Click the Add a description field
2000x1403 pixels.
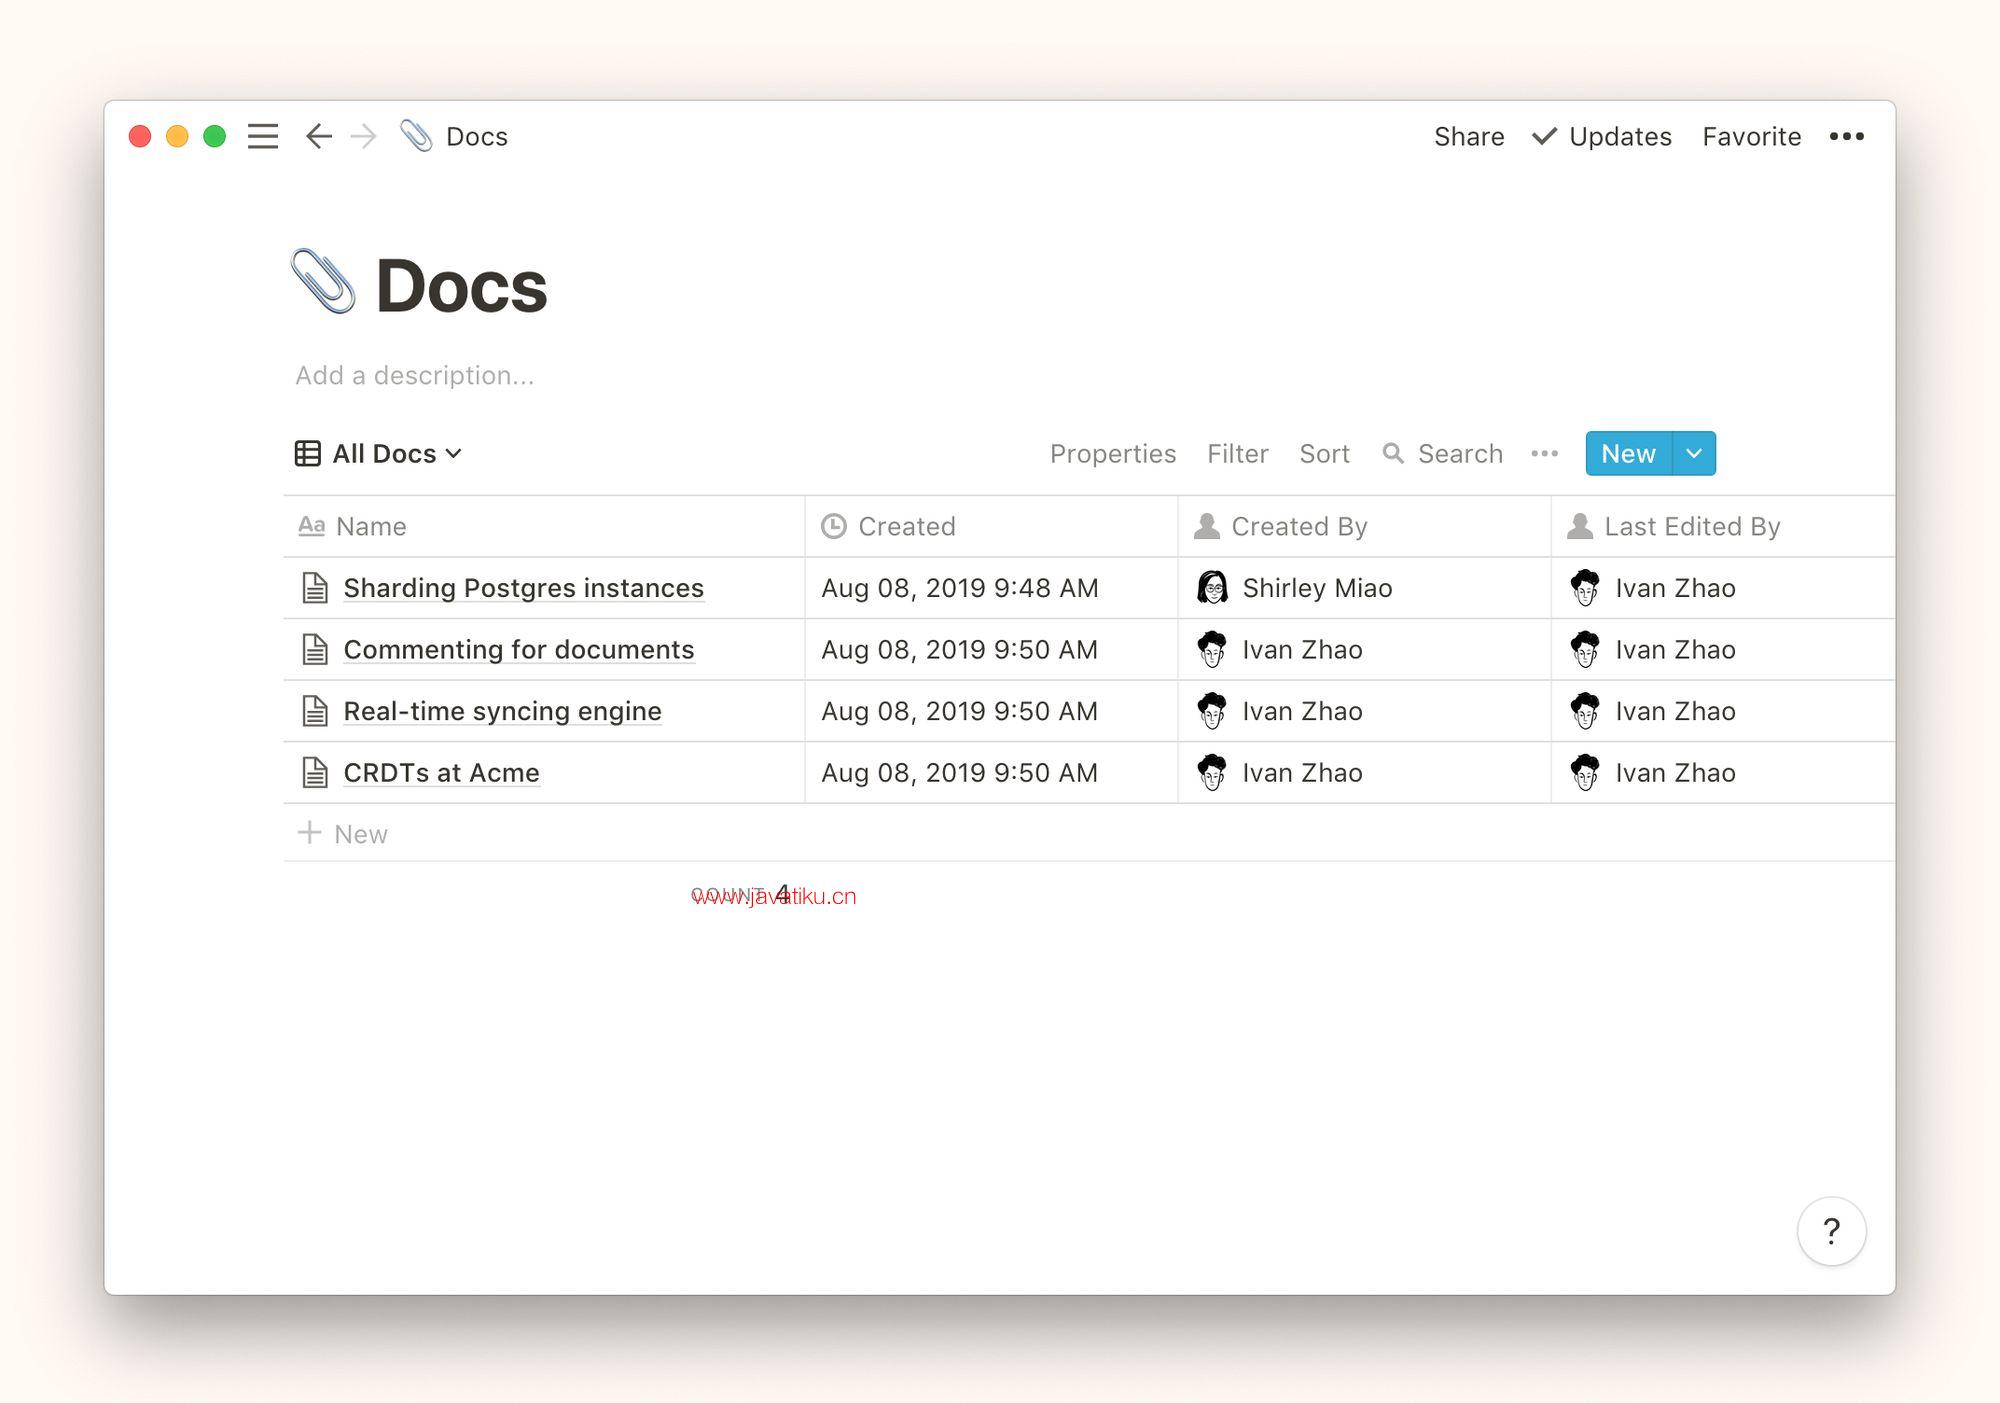point(414,375)
